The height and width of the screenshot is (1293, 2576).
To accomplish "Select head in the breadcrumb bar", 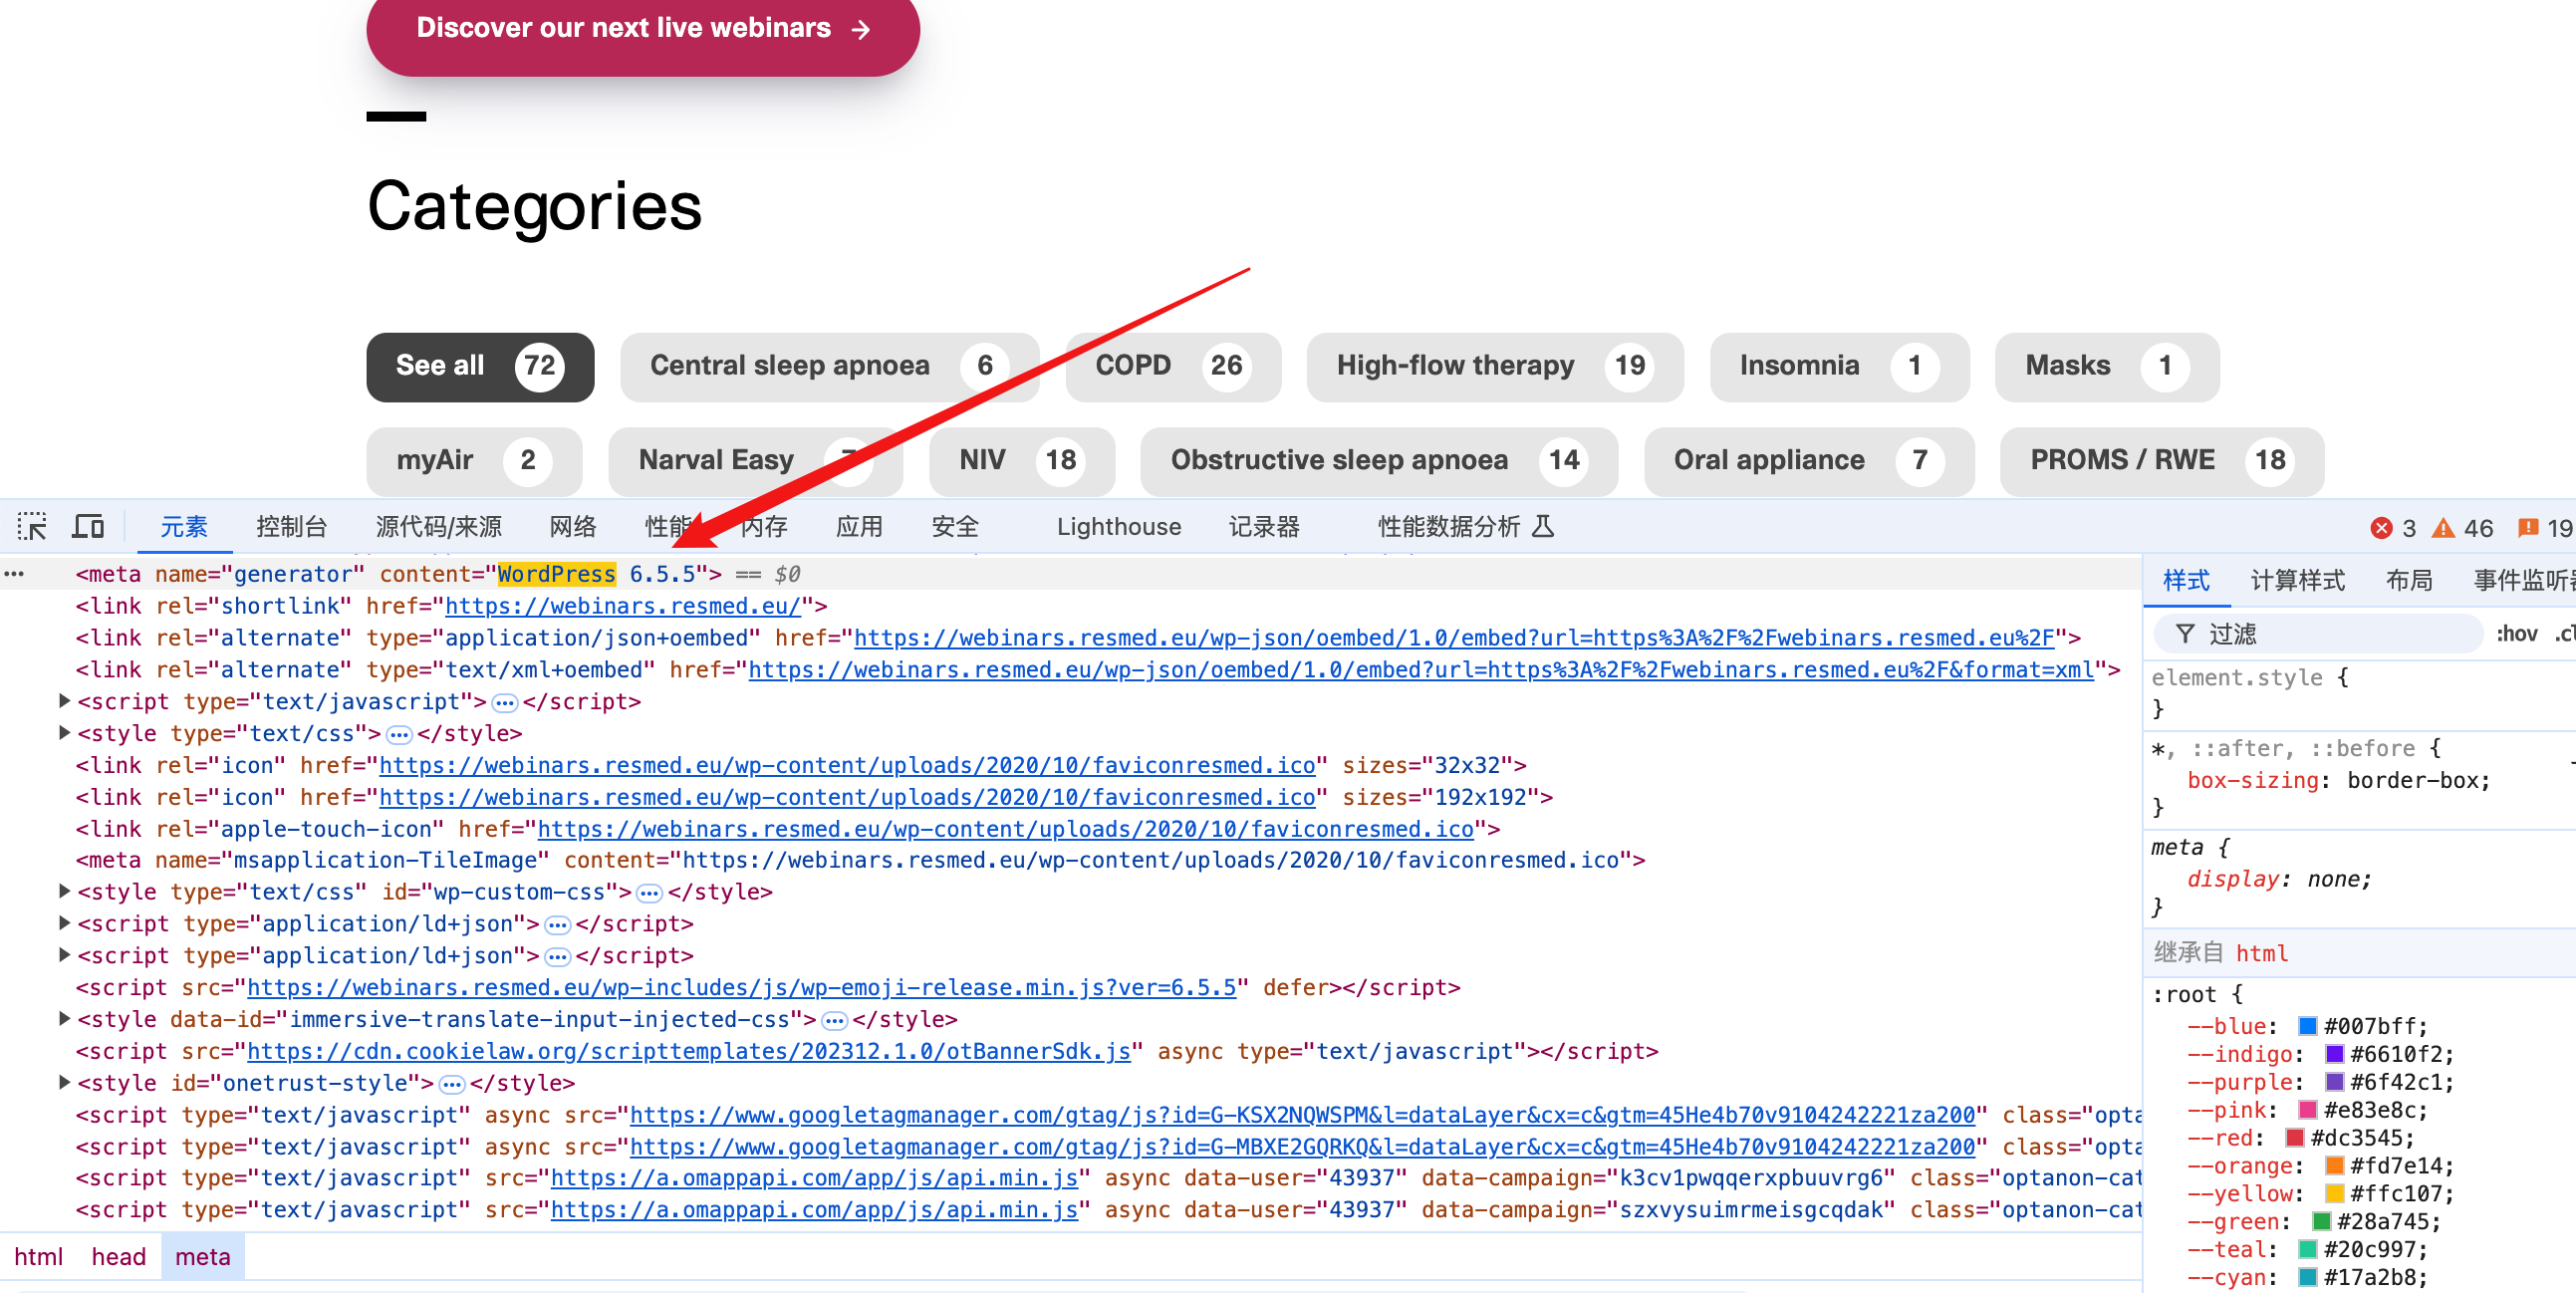I will point(118,1257).
